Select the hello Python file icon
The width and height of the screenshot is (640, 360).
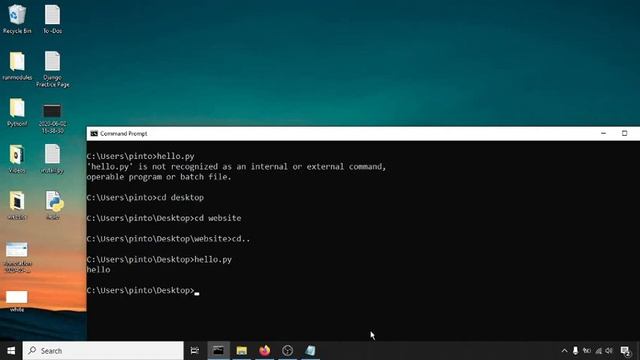tap(53, 205)
